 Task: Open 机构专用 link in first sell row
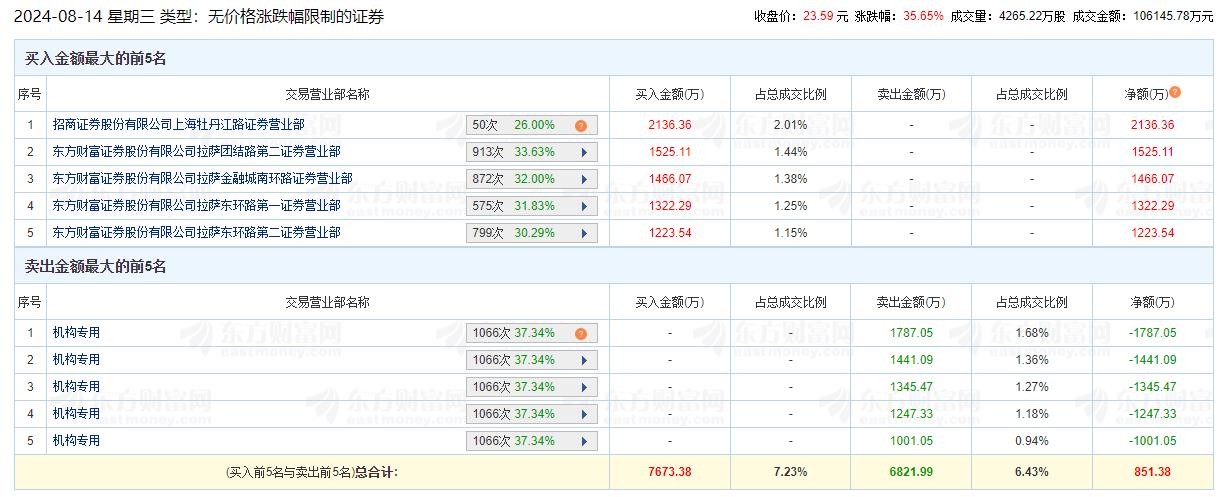point(77,333)
